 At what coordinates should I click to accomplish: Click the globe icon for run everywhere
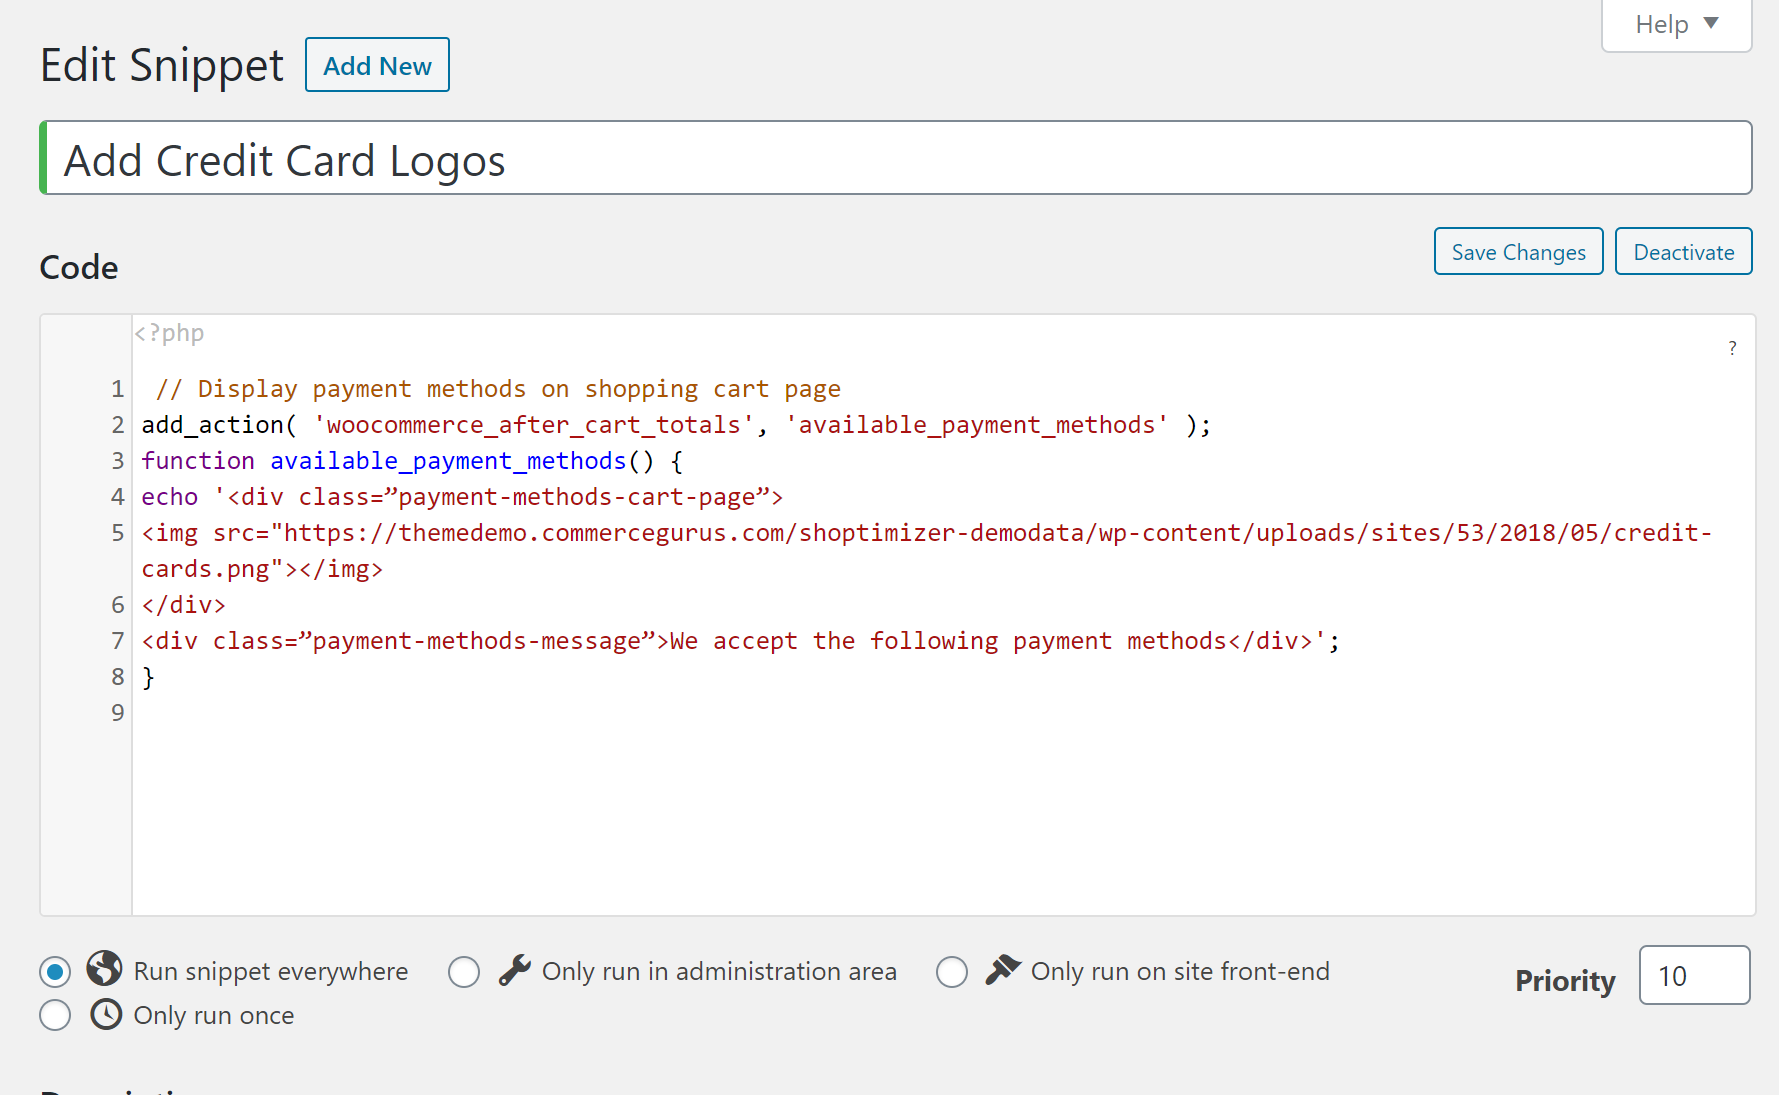click(104, 969)
